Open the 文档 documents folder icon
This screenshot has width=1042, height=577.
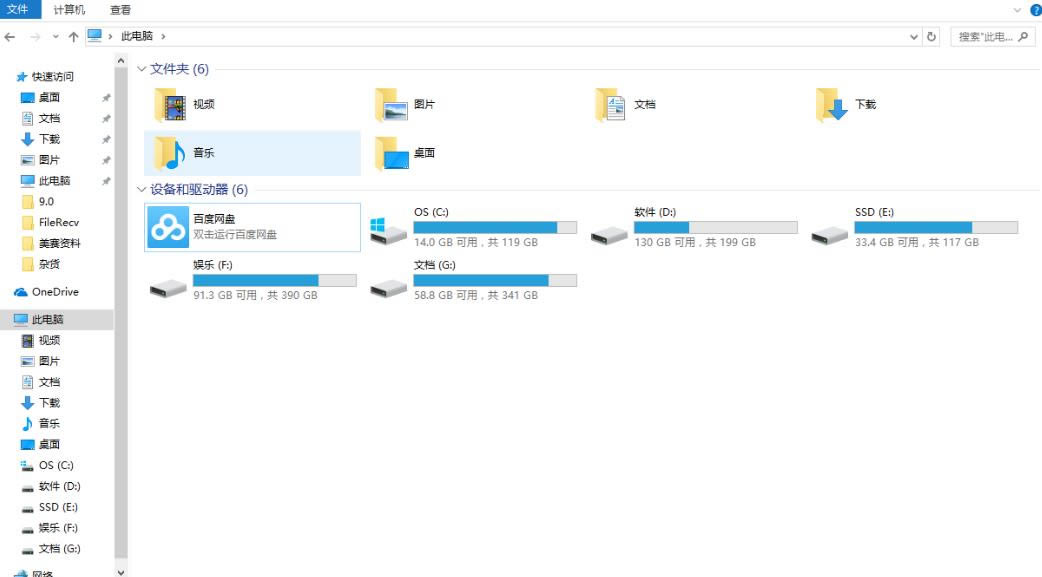click(611, 104)
